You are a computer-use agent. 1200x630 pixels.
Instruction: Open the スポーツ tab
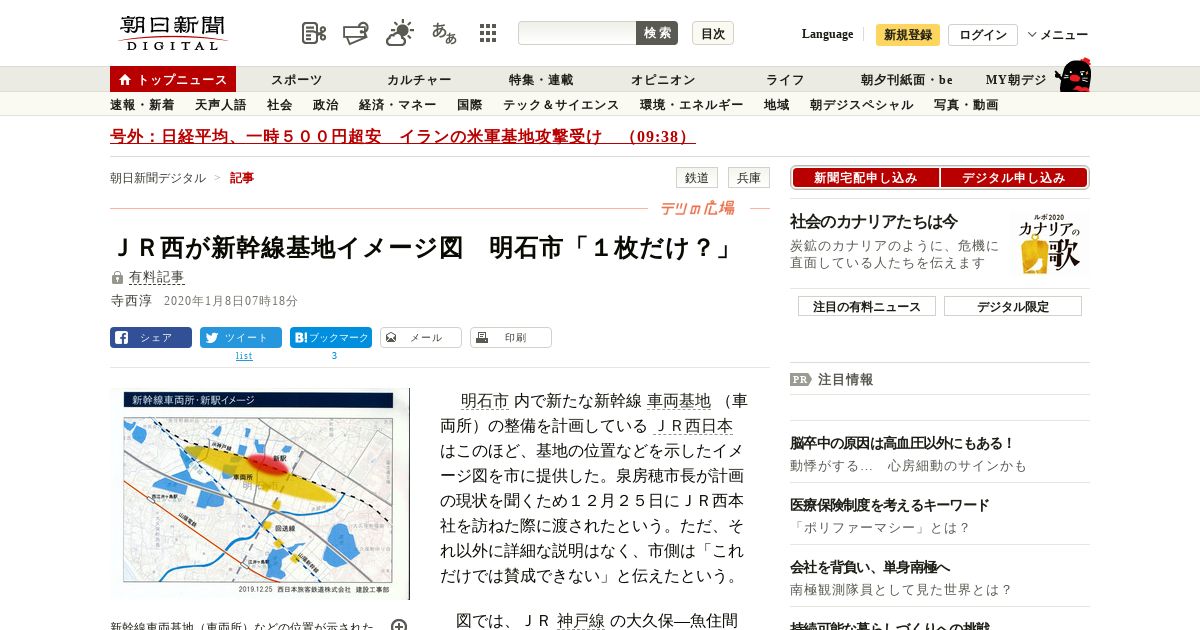pyautogui.click(x=297, y=80)
